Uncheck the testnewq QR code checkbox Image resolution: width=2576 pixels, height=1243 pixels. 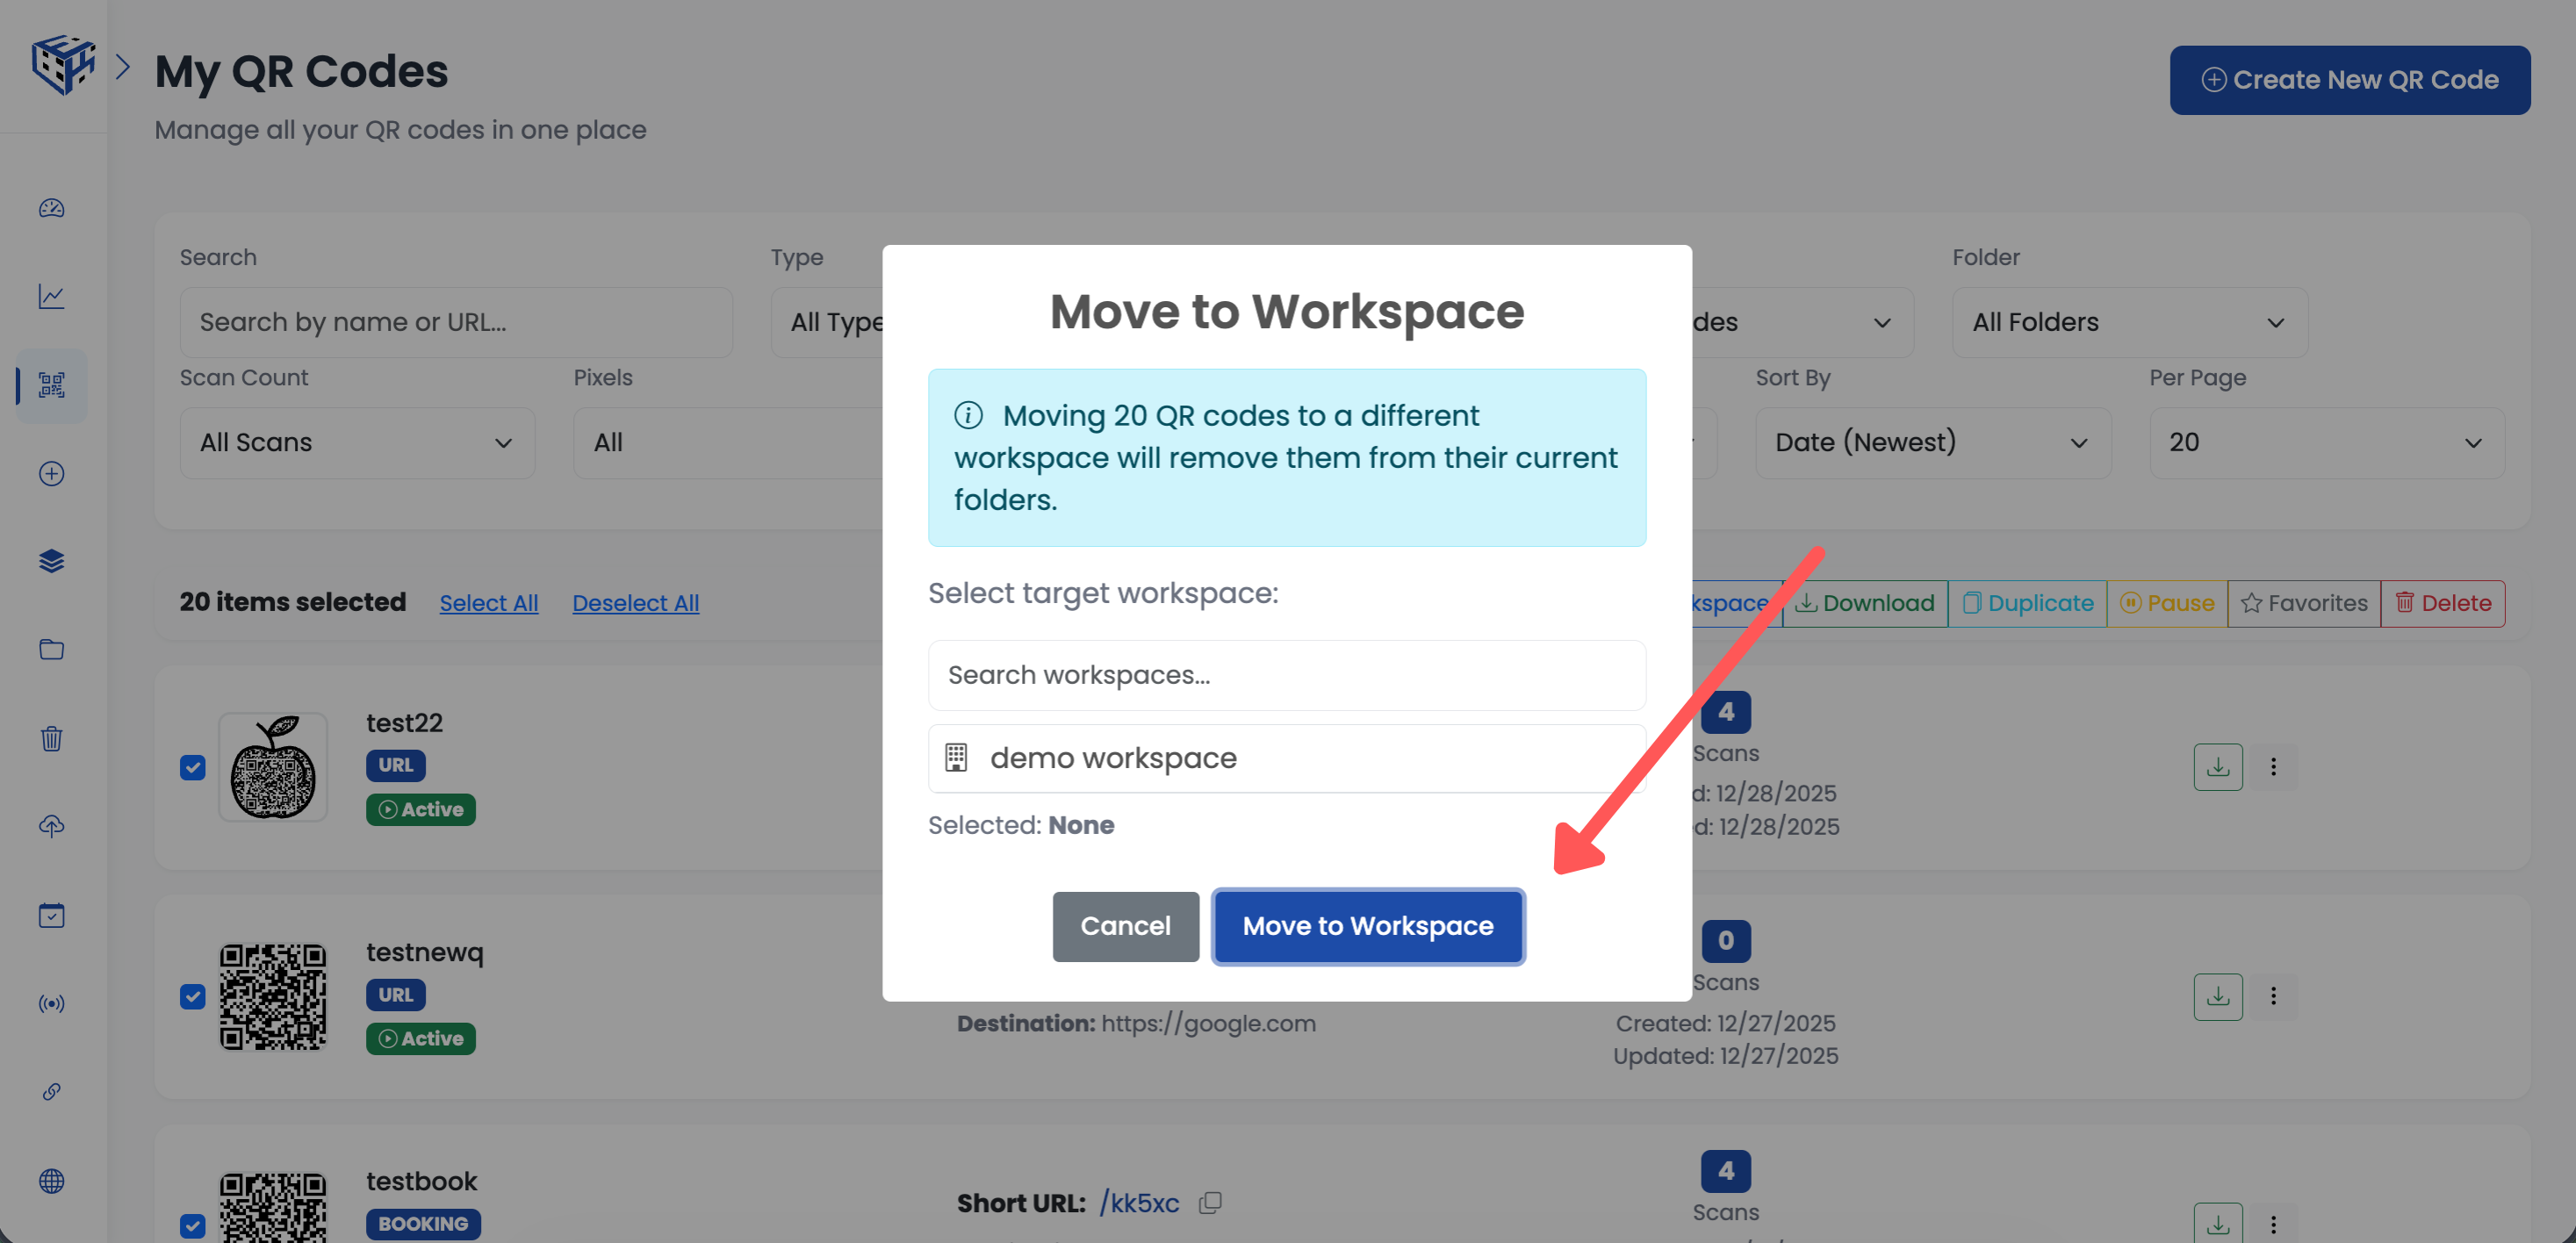click(192, 997)
